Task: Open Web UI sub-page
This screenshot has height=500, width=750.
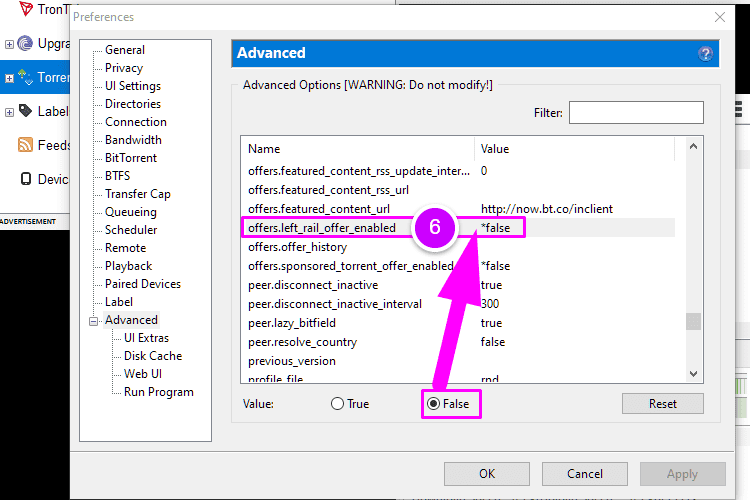Action: click(x=143, y=374)
